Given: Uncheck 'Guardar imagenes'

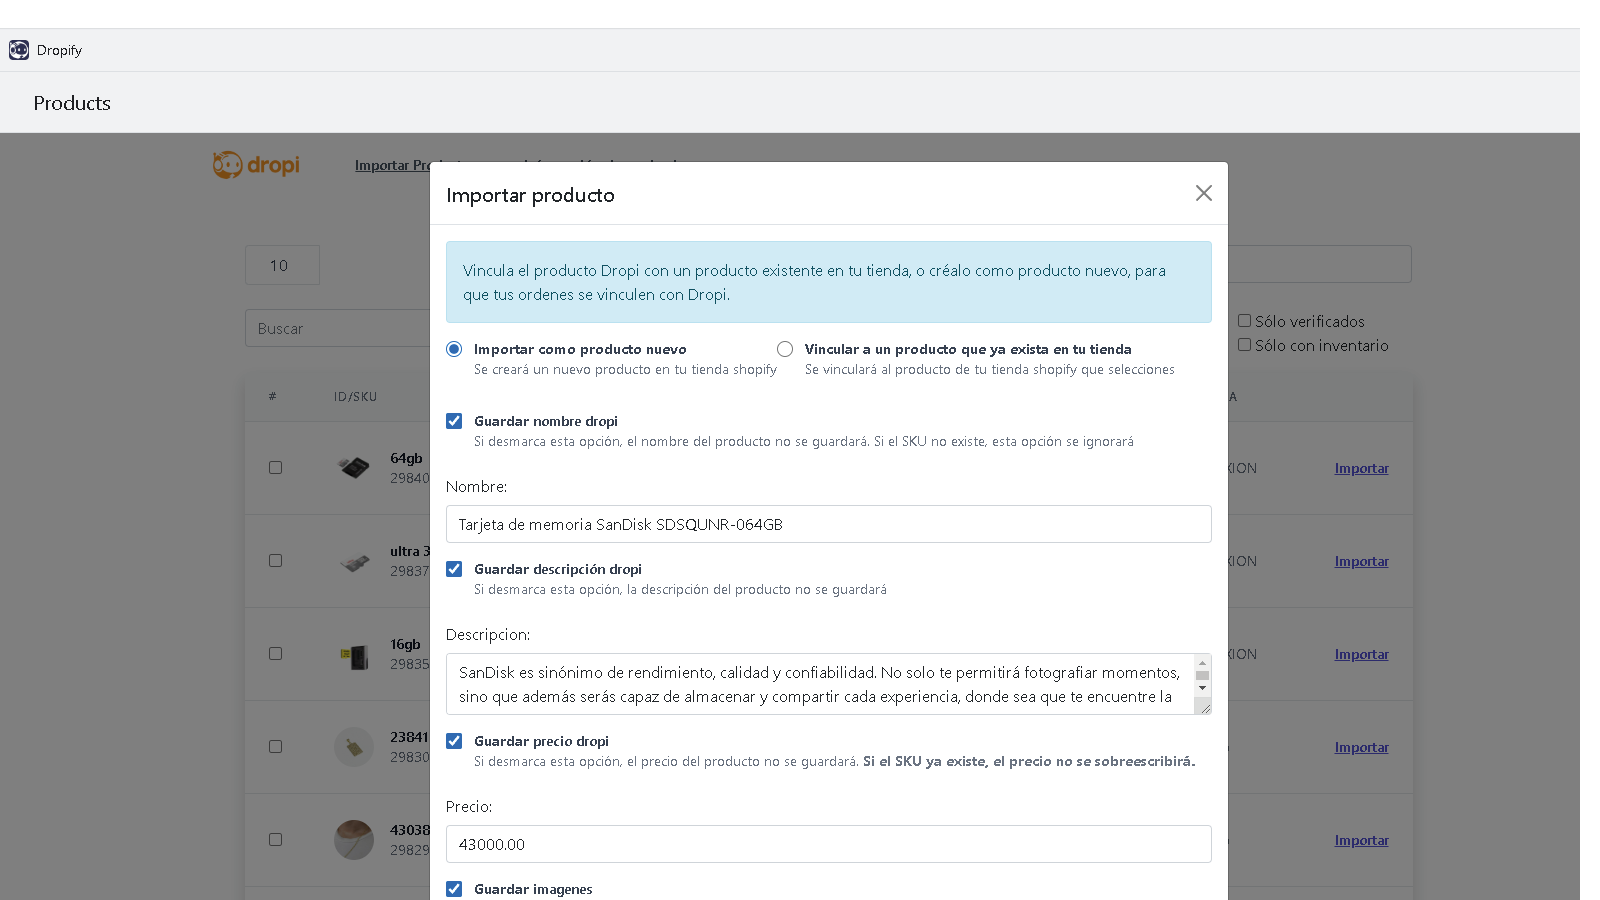Looking at the screenshot, I should (x=455, y=888).
